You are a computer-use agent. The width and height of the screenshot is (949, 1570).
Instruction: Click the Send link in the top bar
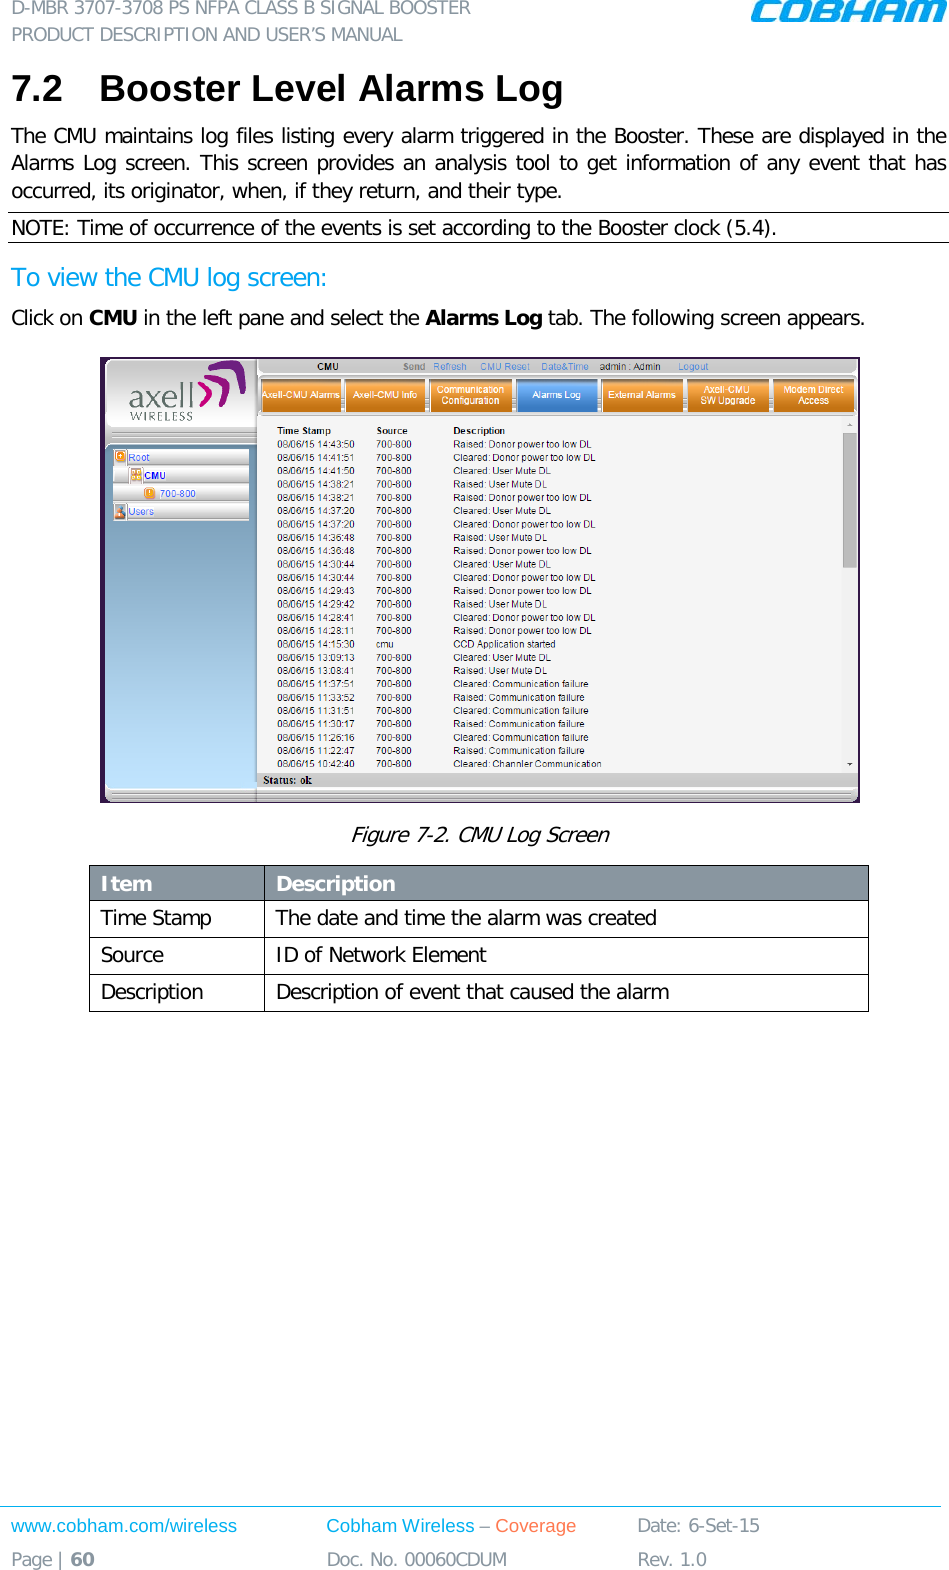pyautogui.click(x=414, y=367)
